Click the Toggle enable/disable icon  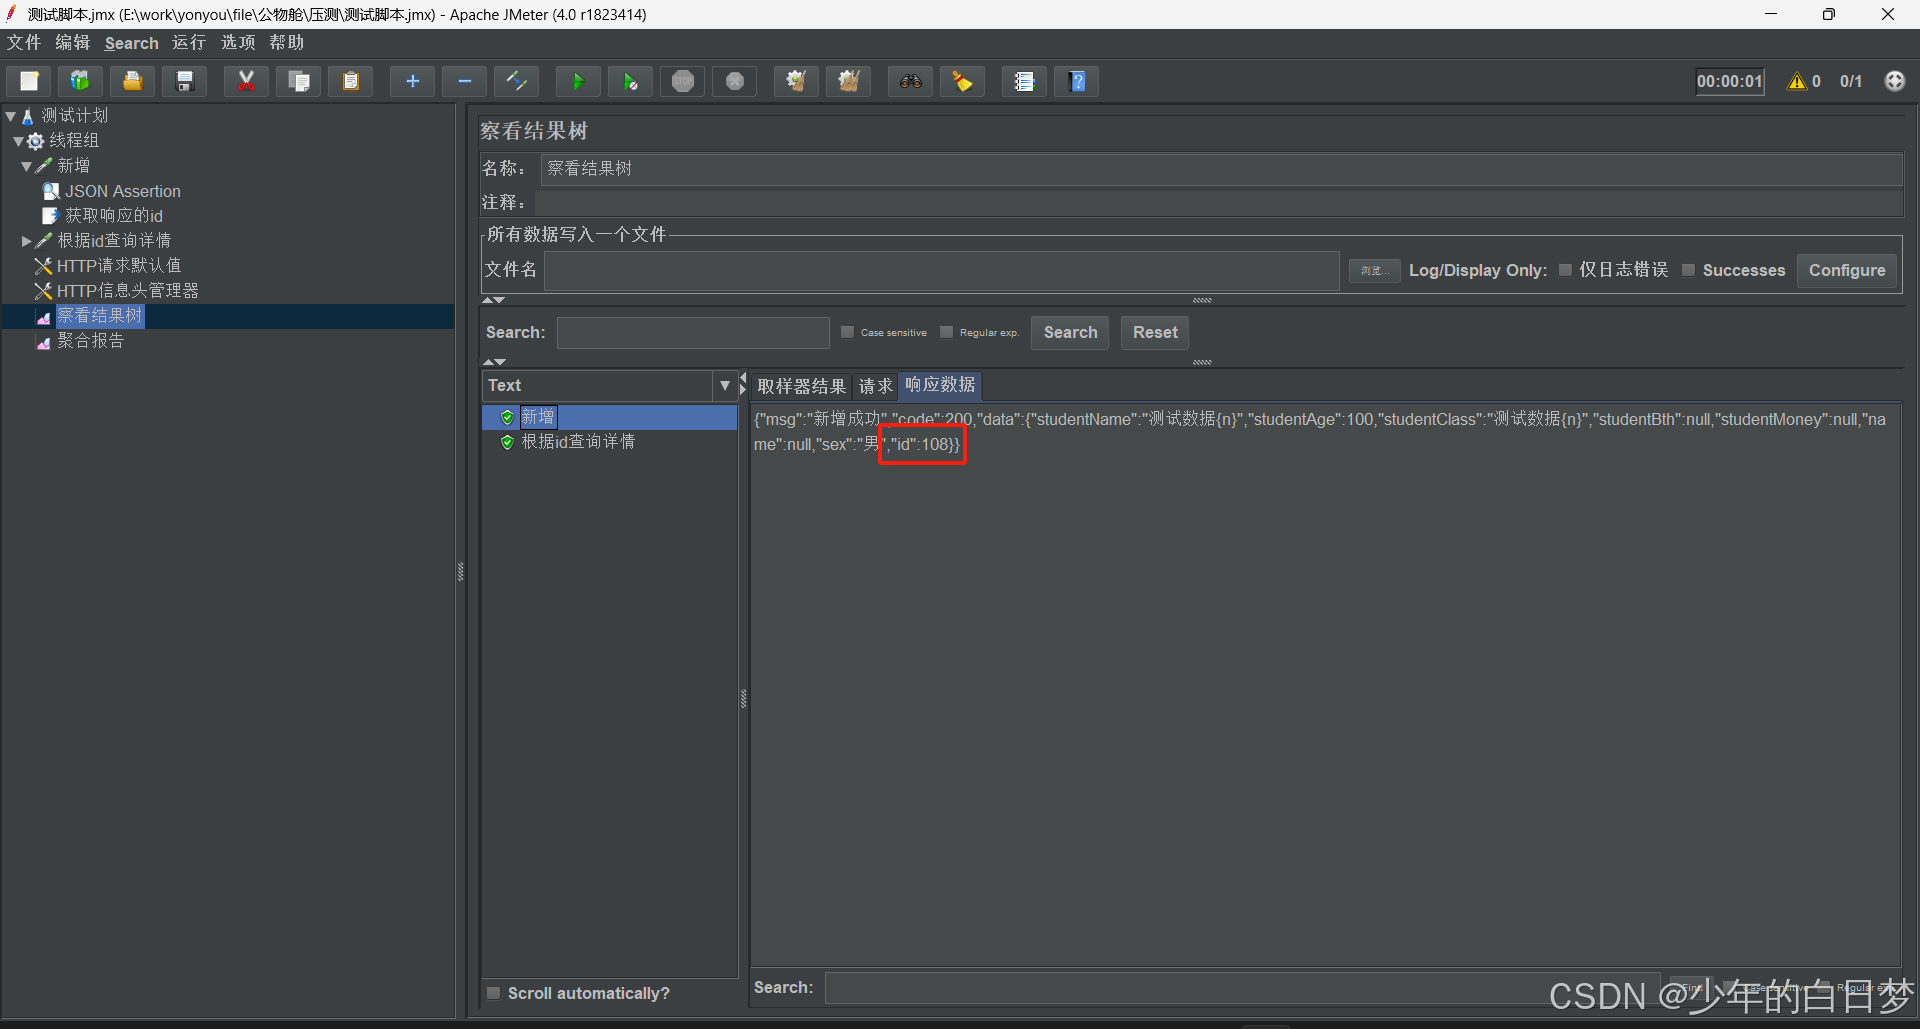517,81
